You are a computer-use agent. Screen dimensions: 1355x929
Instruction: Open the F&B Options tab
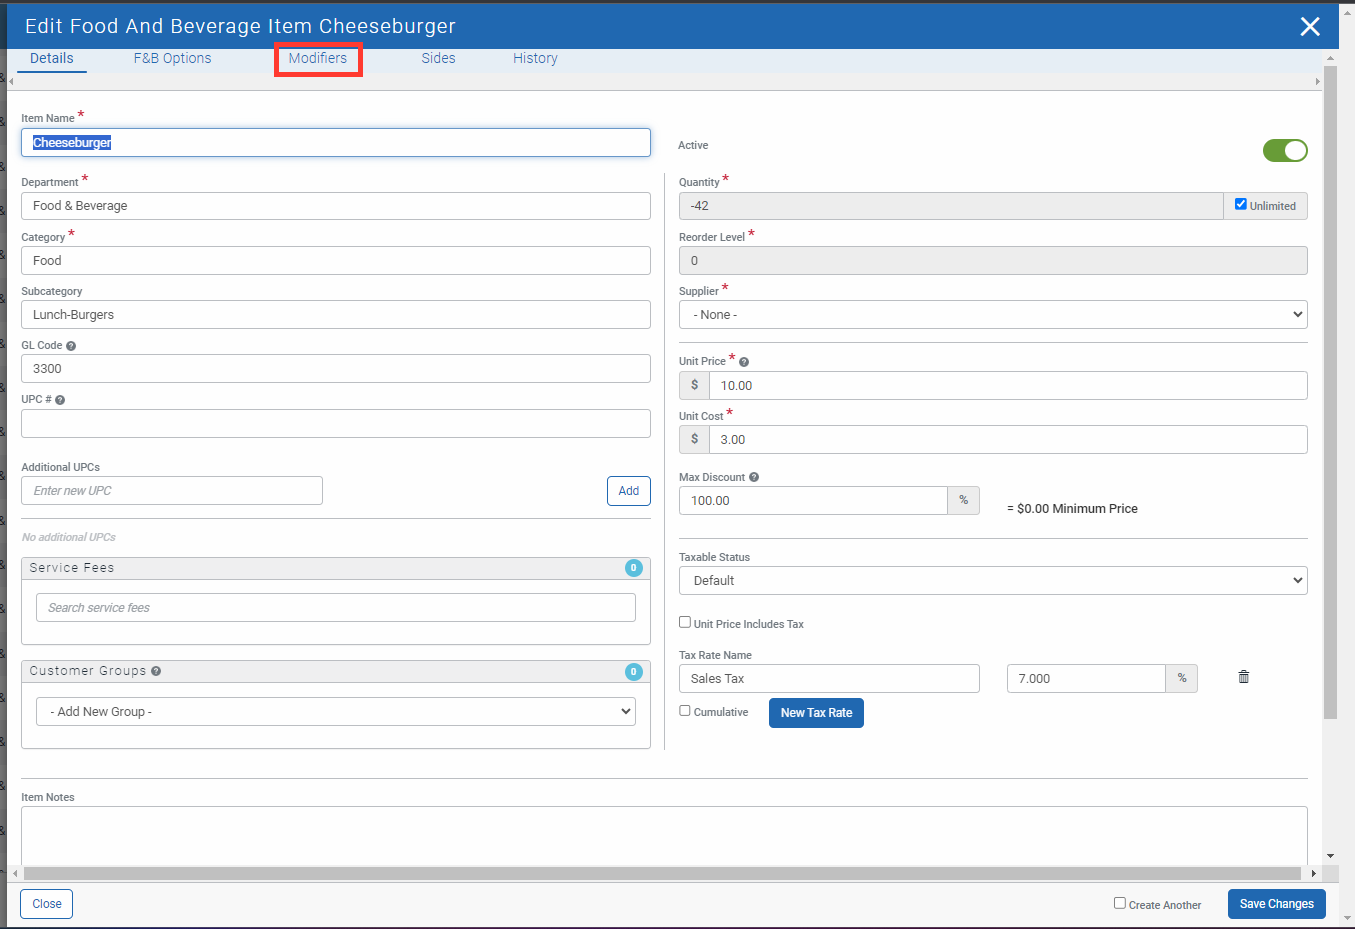172,59
